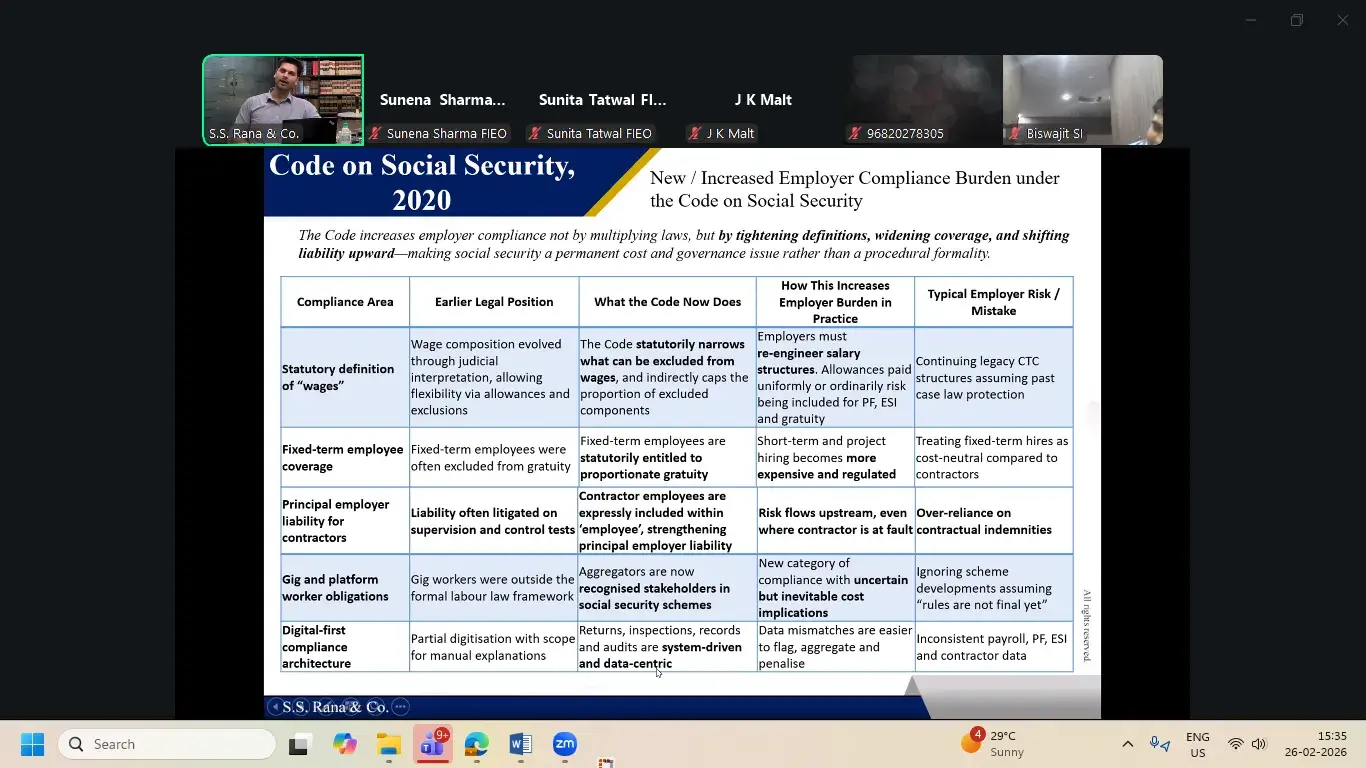Open the slide show more options ellipsis
This screenshot has height=768, width=1366.
pos(400,707)
